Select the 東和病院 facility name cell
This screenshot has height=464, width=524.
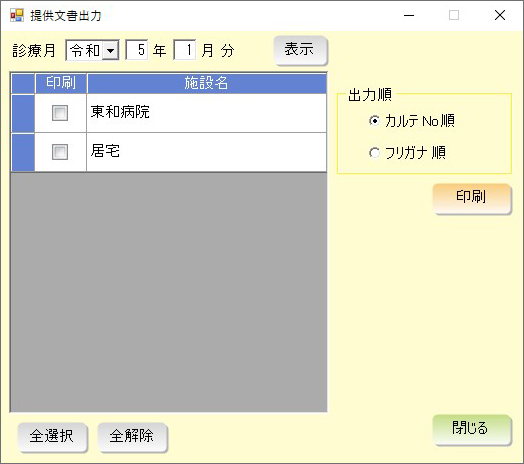(x=207, y=113)
